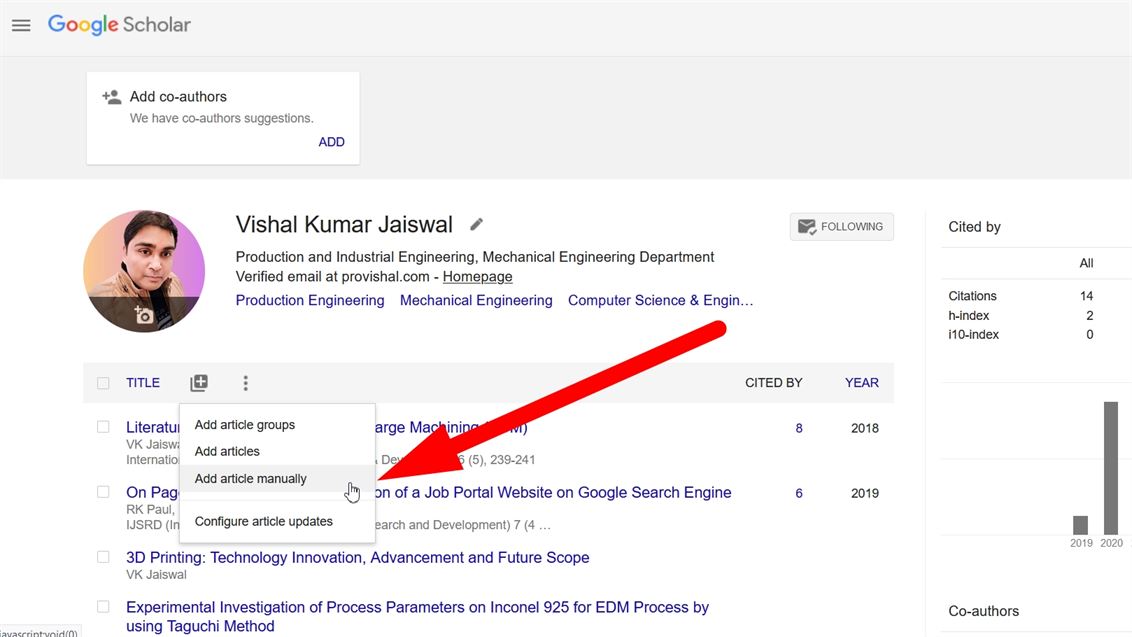The width and height of the screenshot is (1132, 637).
Task: Select Configure article updates entry
Action: click(277, 521)
